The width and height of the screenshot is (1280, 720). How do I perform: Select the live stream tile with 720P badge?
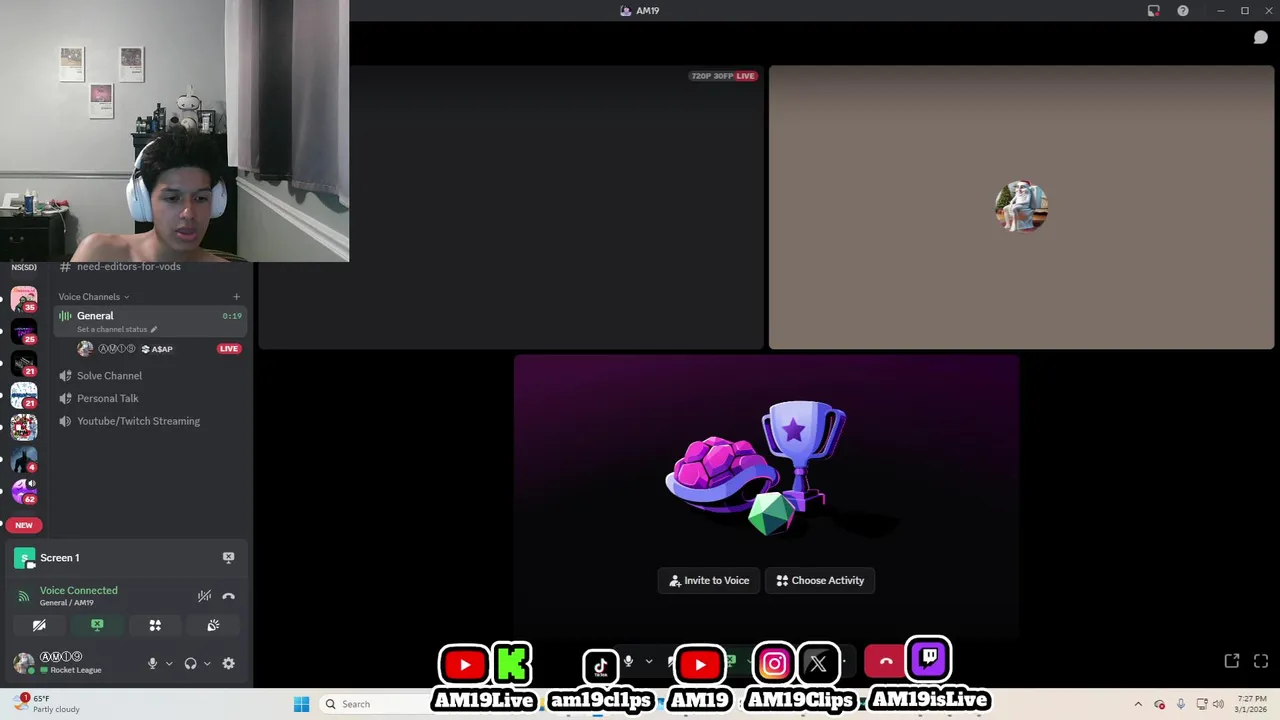pyautogui.click(x=511, y=207)
